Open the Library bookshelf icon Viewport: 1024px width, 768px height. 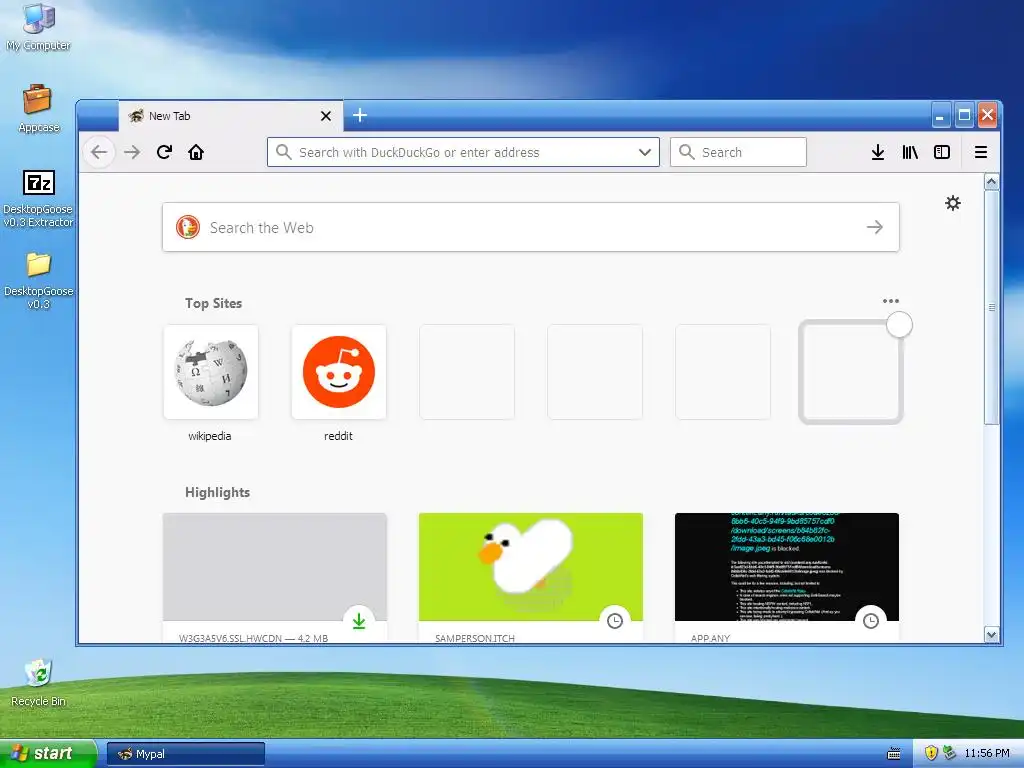click(910, 152)
